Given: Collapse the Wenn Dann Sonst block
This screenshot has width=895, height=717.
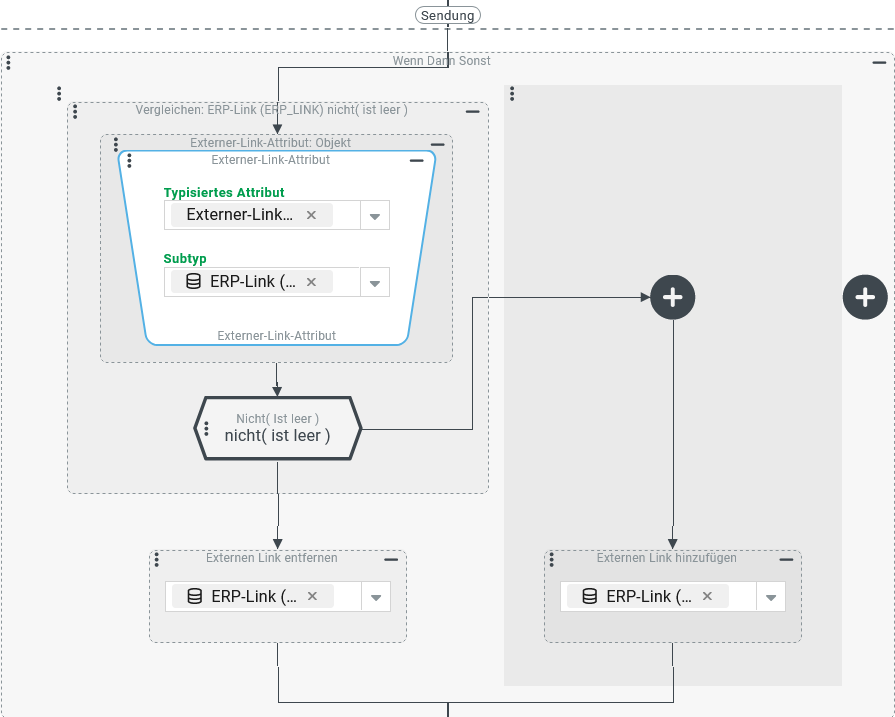Looking at the screenshot, I should pyautogui.click(x=879, y=62).
